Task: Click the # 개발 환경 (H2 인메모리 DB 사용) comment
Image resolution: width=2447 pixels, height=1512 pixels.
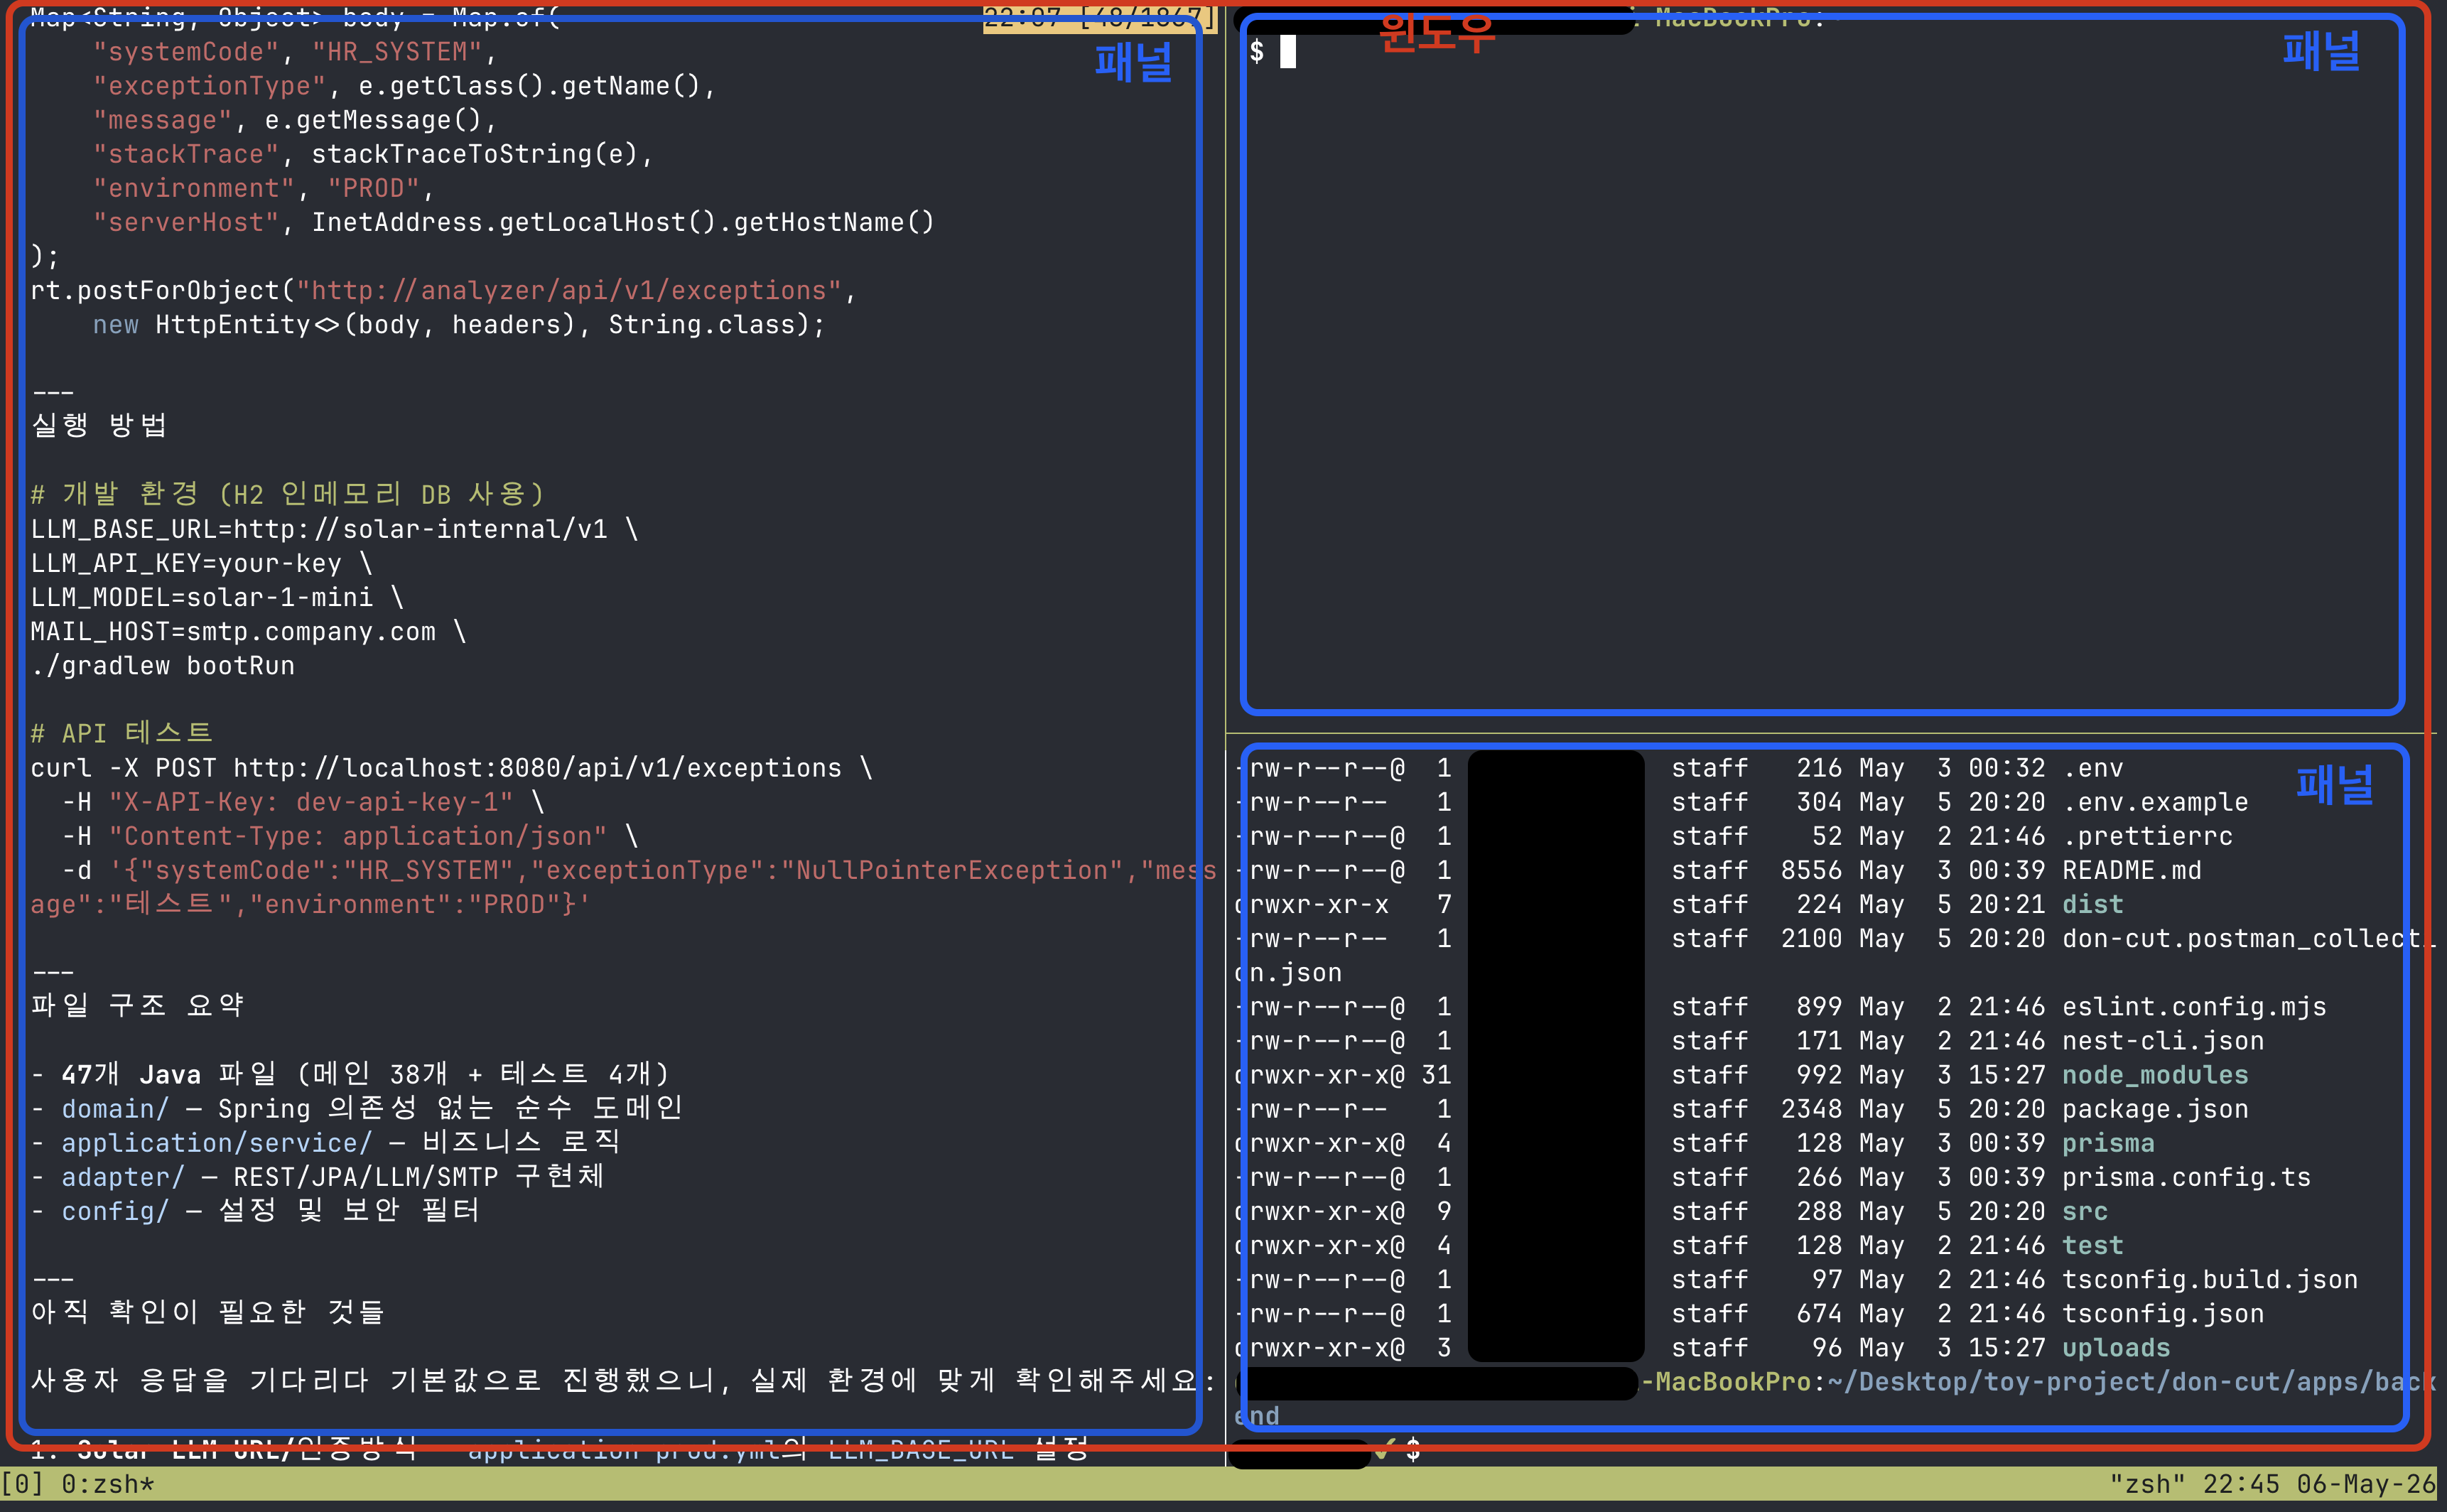Action: [288, 494]
